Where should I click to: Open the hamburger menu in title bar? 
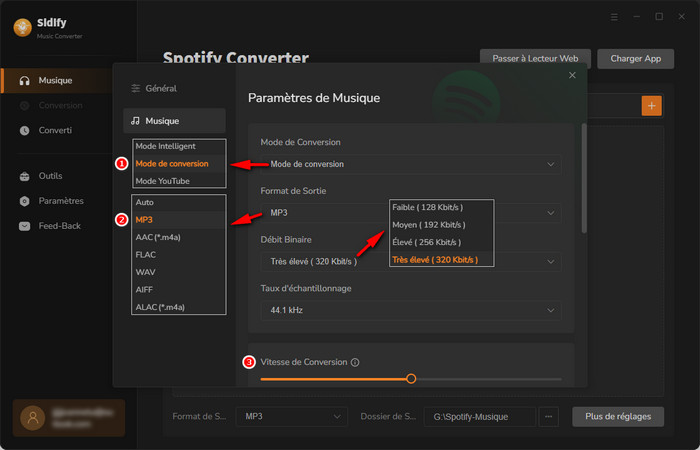tap(614, 17)
